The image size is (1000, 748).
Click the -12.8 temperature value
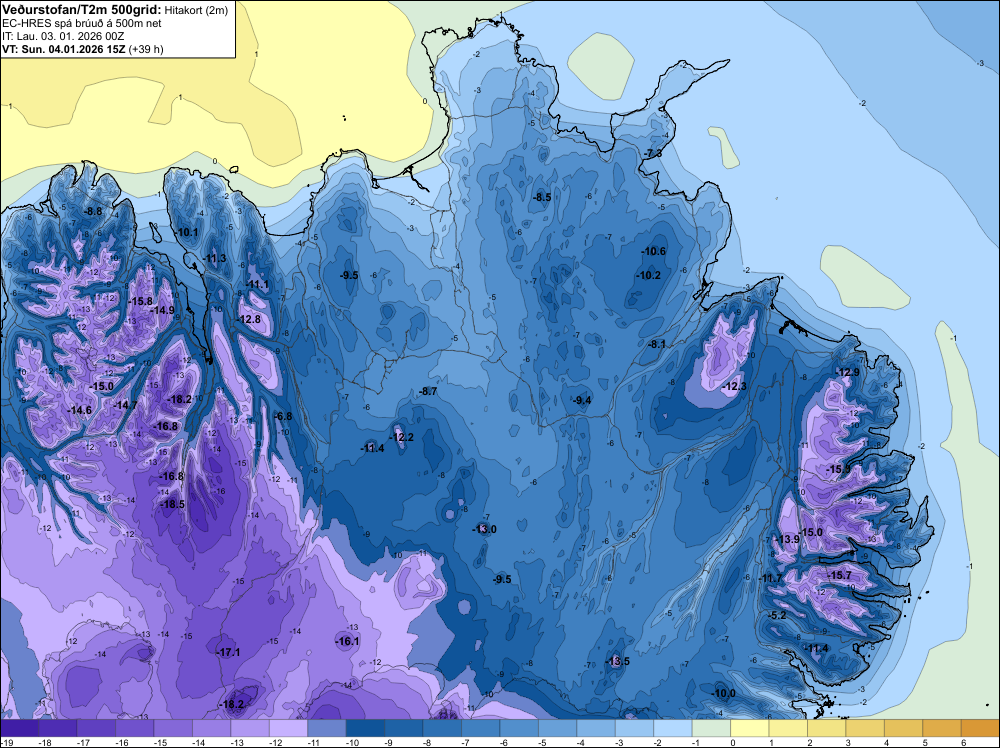pos(249,319)
